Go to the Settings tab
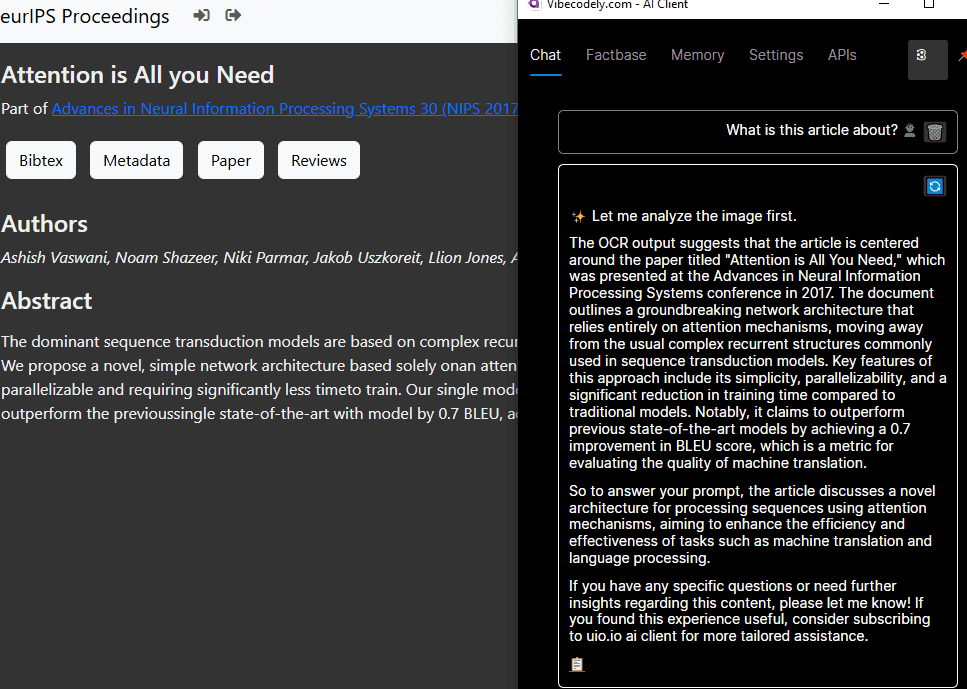Viewport: 967px width, 689px height. pyautogui.click(x=776, y=55)
